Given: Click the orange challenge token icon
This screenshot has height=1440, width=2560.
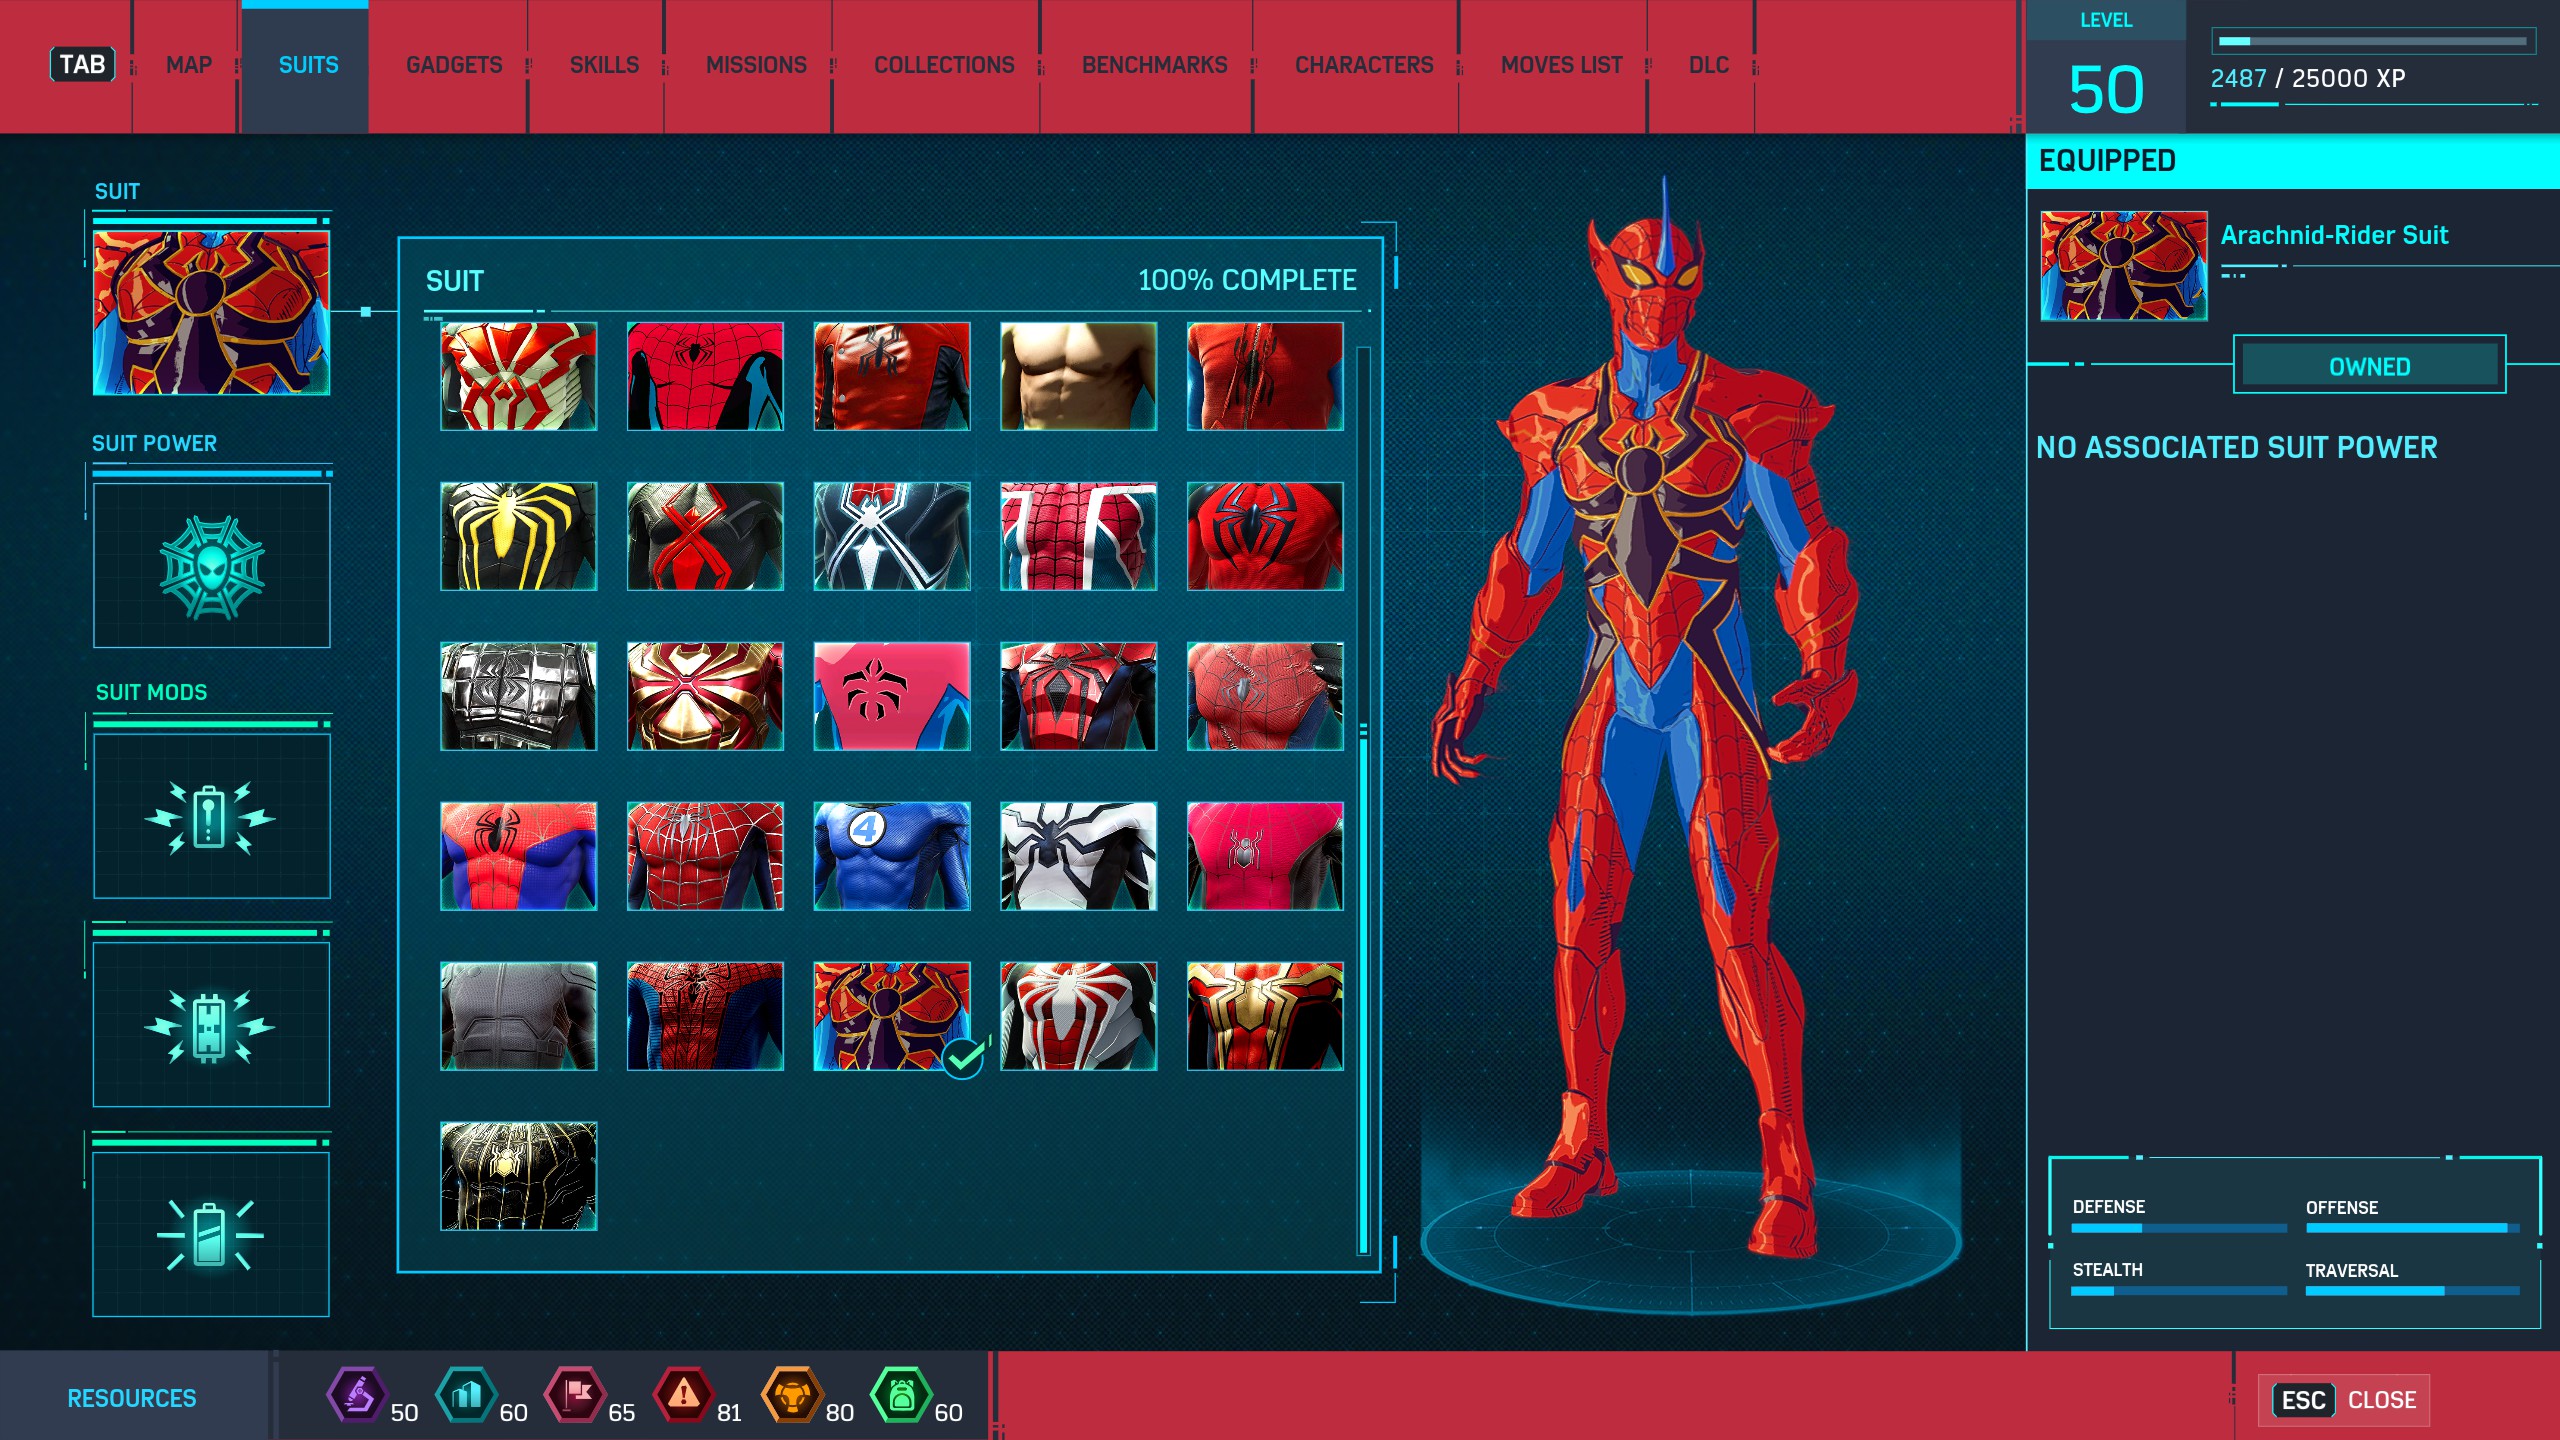Looking at the screenshot, I should pos(792,1394).
